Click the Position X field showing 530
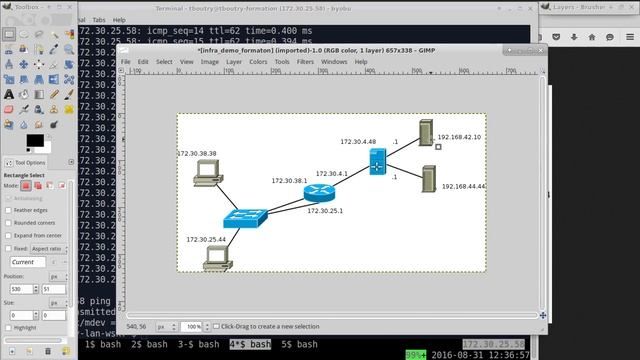This screenshot has width=640, height=360. [21, 289]
